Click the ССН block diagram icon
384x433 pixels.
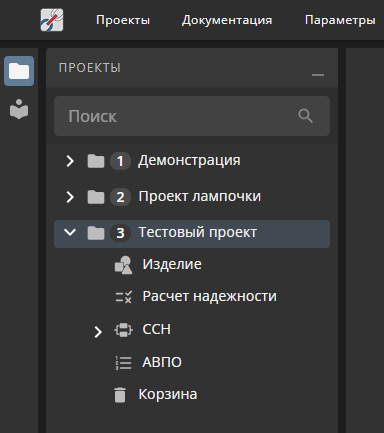pos(123,330)
